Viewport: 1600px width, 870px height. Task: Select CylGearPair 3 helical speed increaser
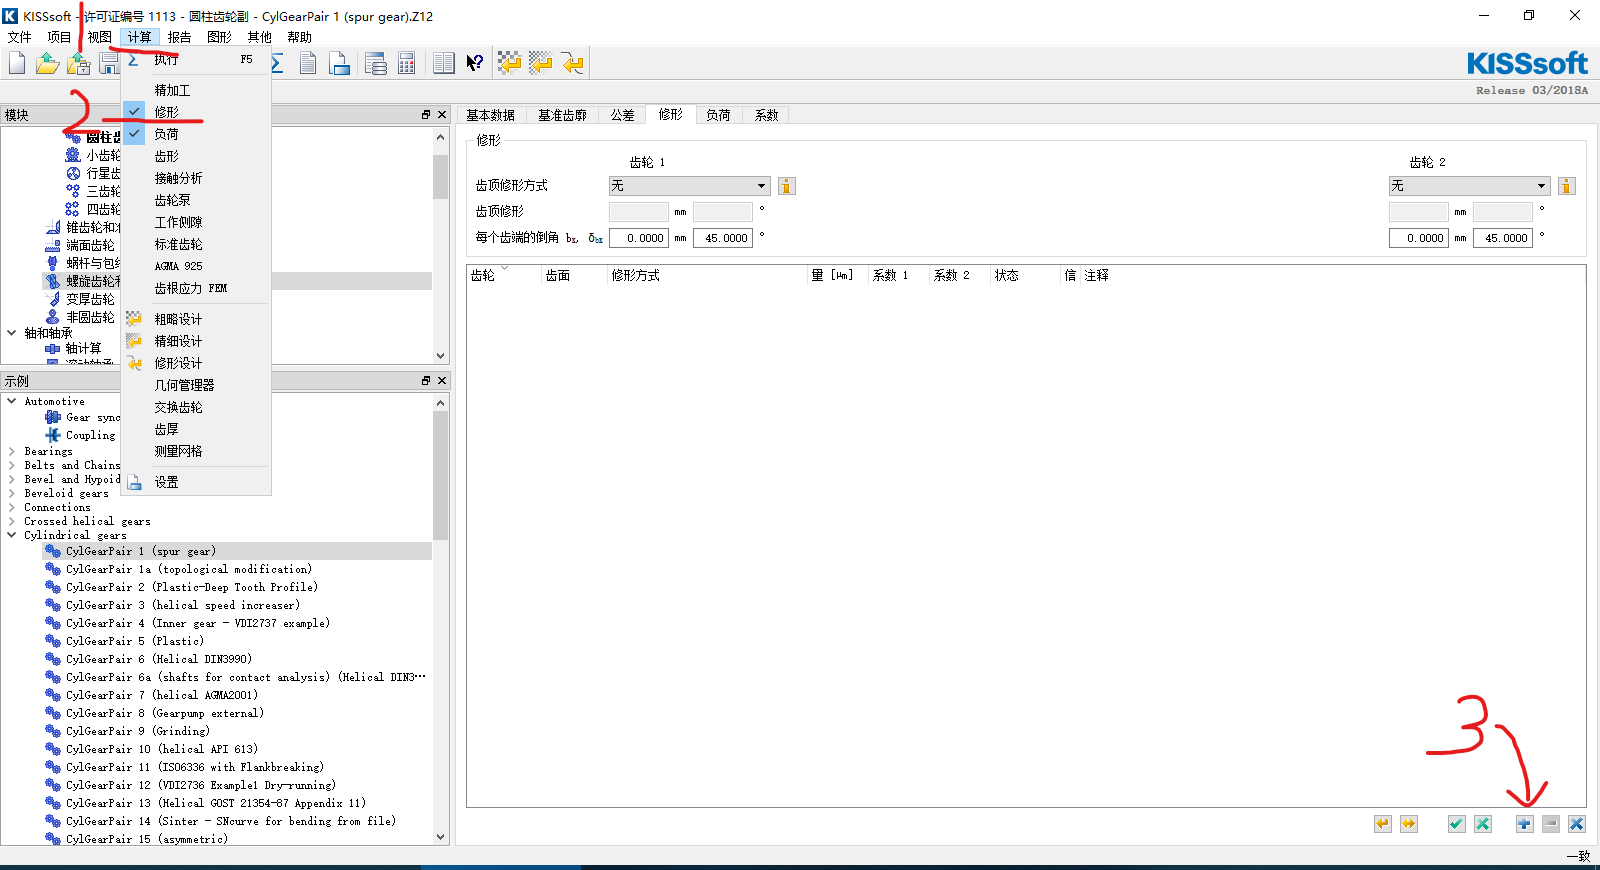[183, 605]
